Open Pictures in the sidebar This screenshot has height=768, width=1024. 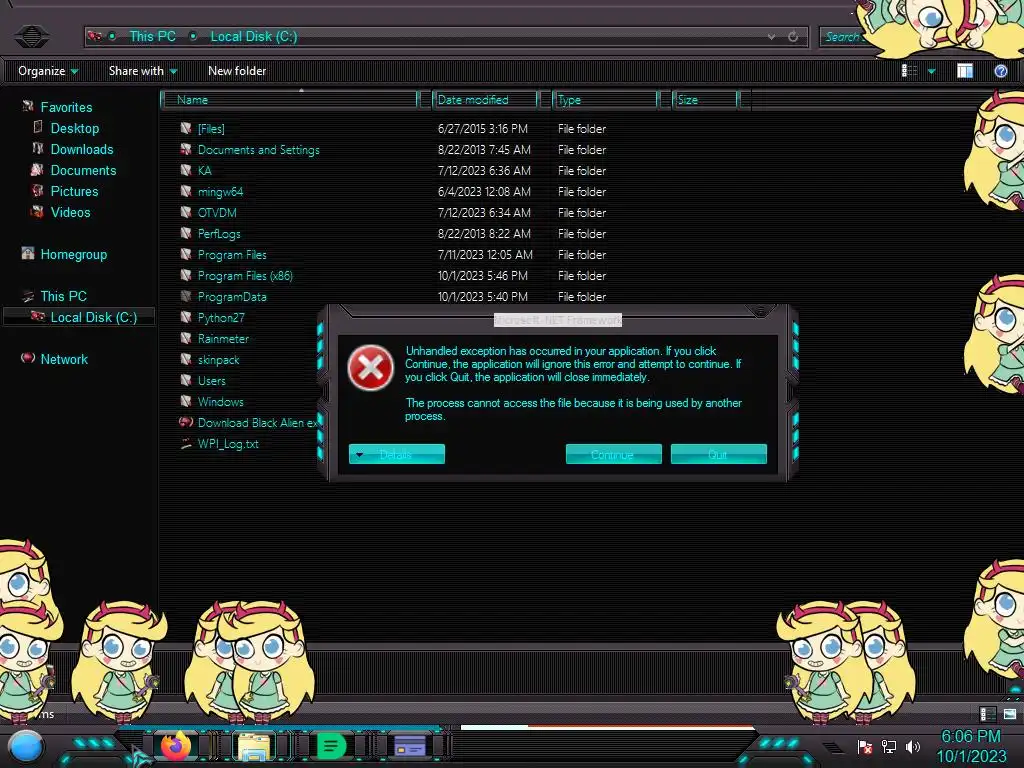74,191
